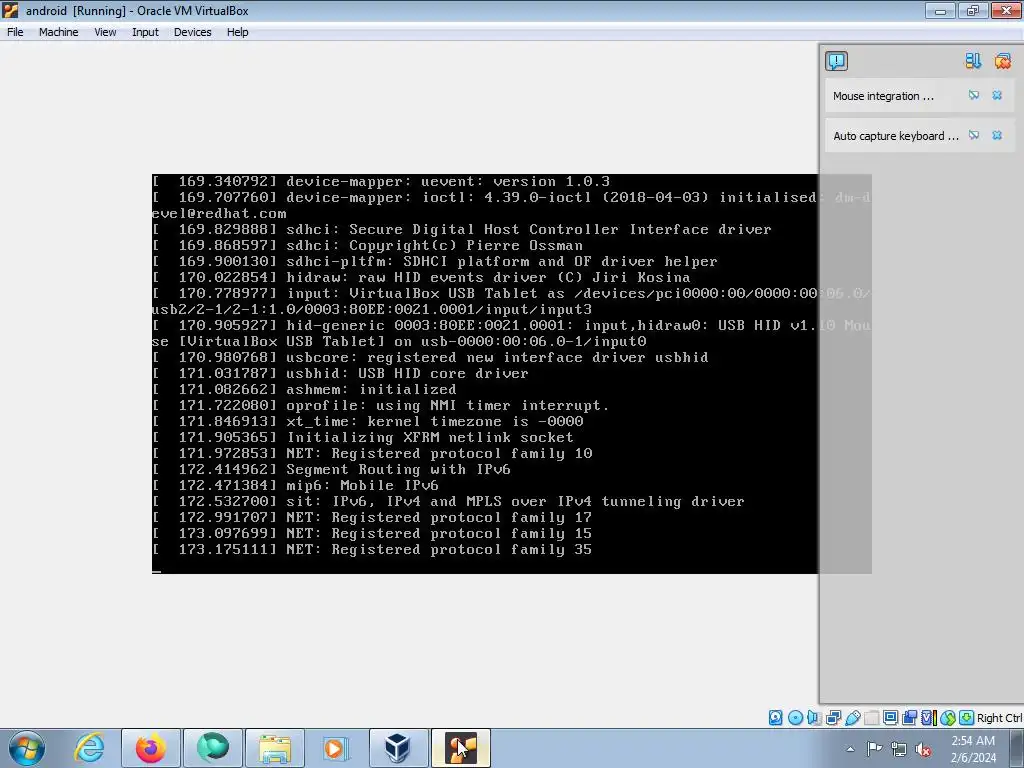1024x768 pixels.
Task: Click the notification order arrow icon
Action: [x=973, y=61]
